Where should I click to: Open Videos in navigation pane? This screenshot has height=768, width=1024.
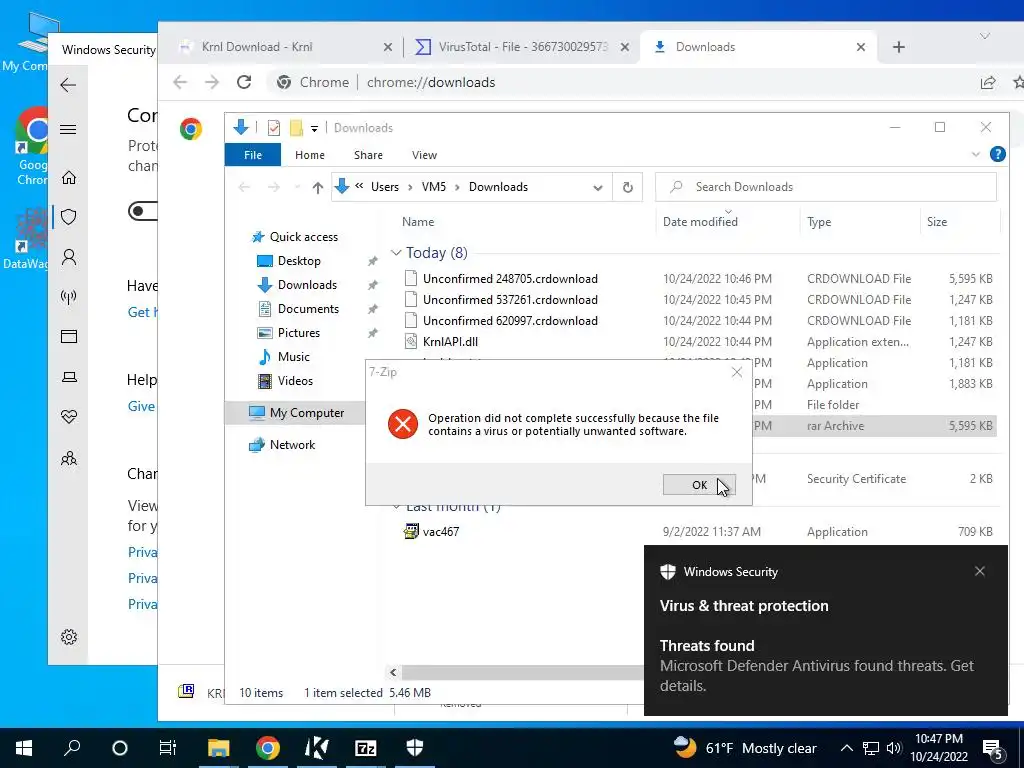pos(295,381)
